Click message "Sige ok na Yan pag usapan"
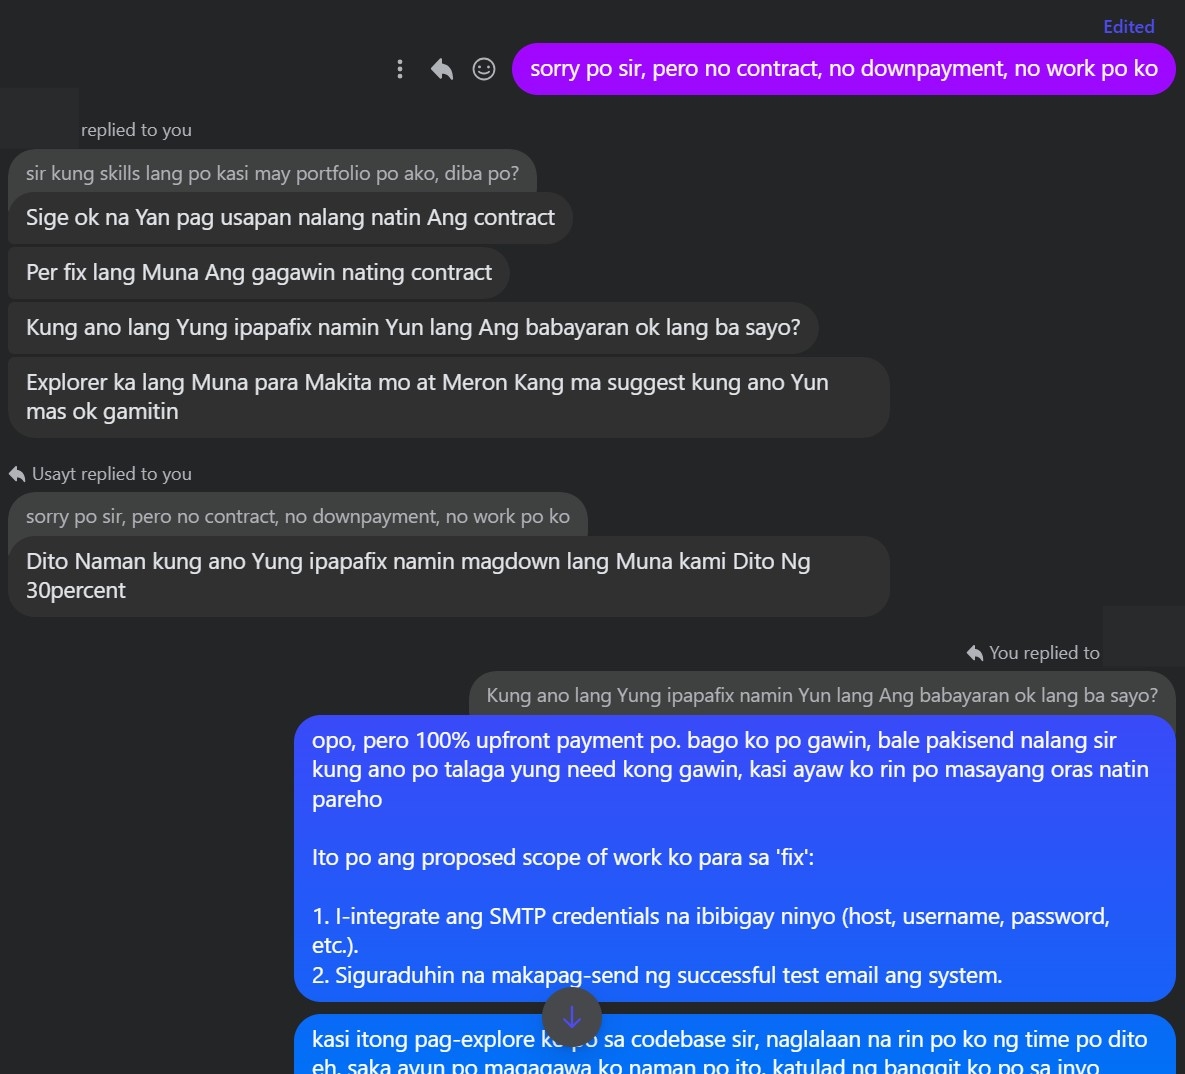 tap(290, 218)
